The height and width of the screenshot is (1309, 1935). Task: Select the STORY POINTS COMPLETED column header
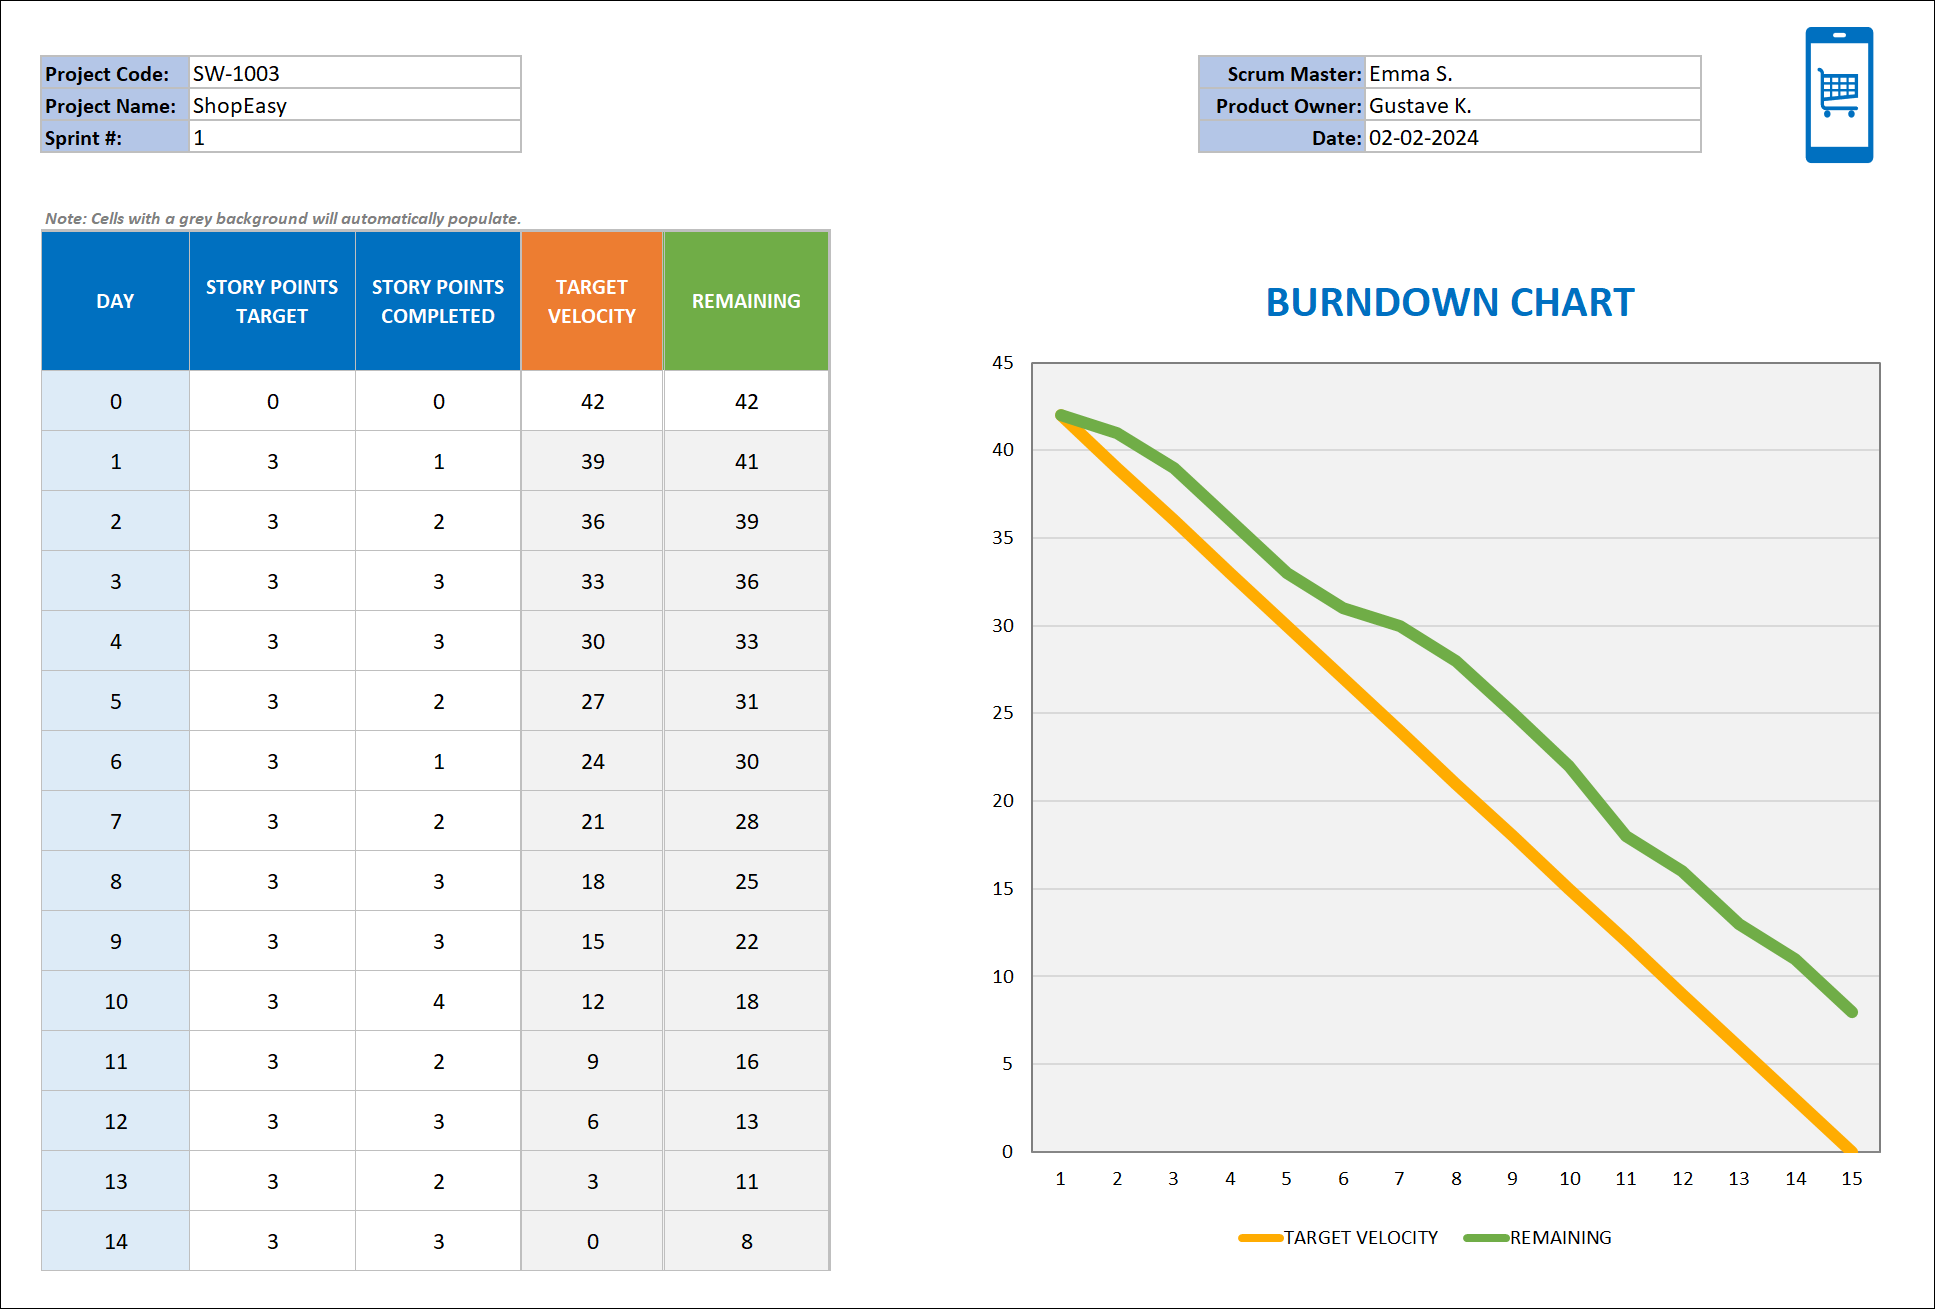(x=437, y=300)
